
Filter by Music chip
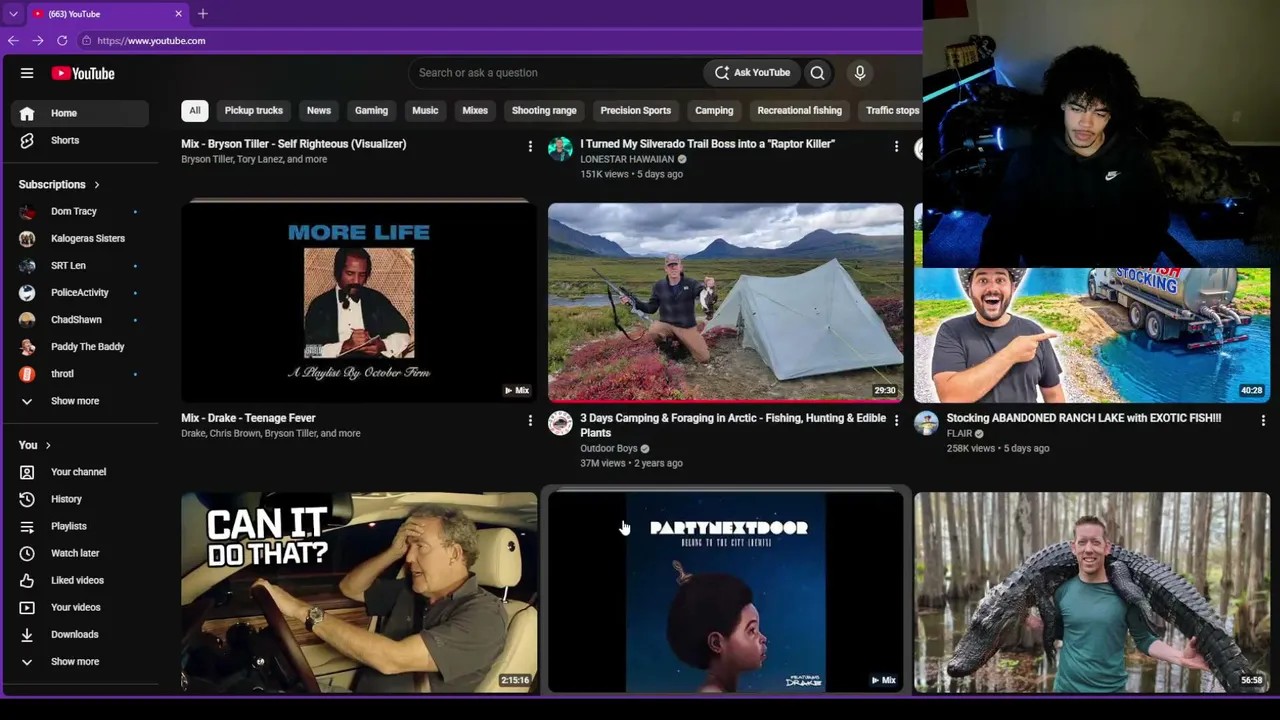click(x=425, y=110)
